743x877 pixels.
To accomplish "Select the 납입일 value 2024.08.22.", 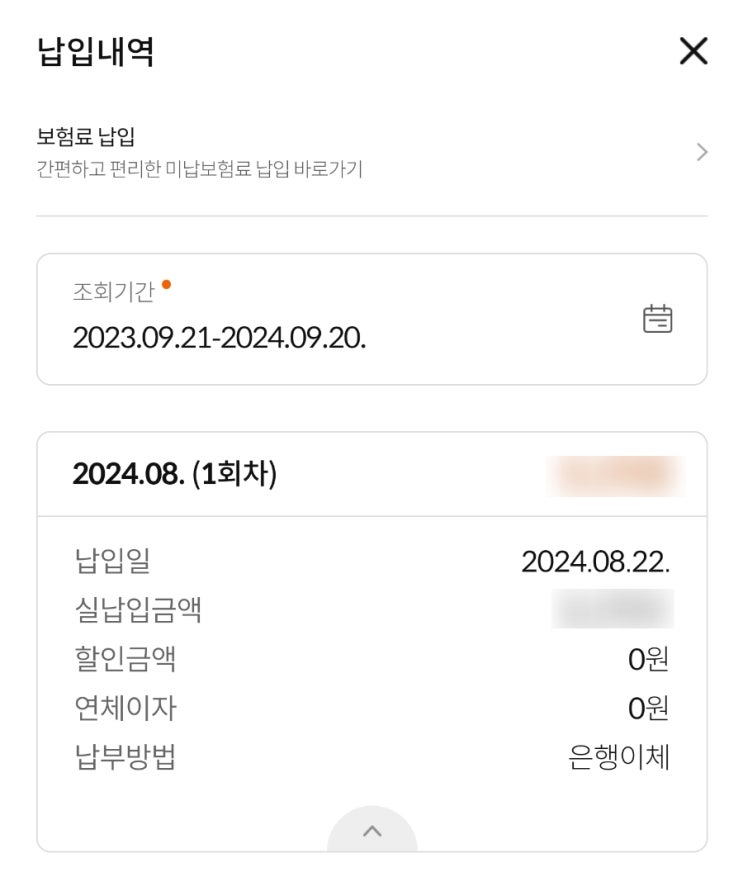I will [x=595, y=561].
